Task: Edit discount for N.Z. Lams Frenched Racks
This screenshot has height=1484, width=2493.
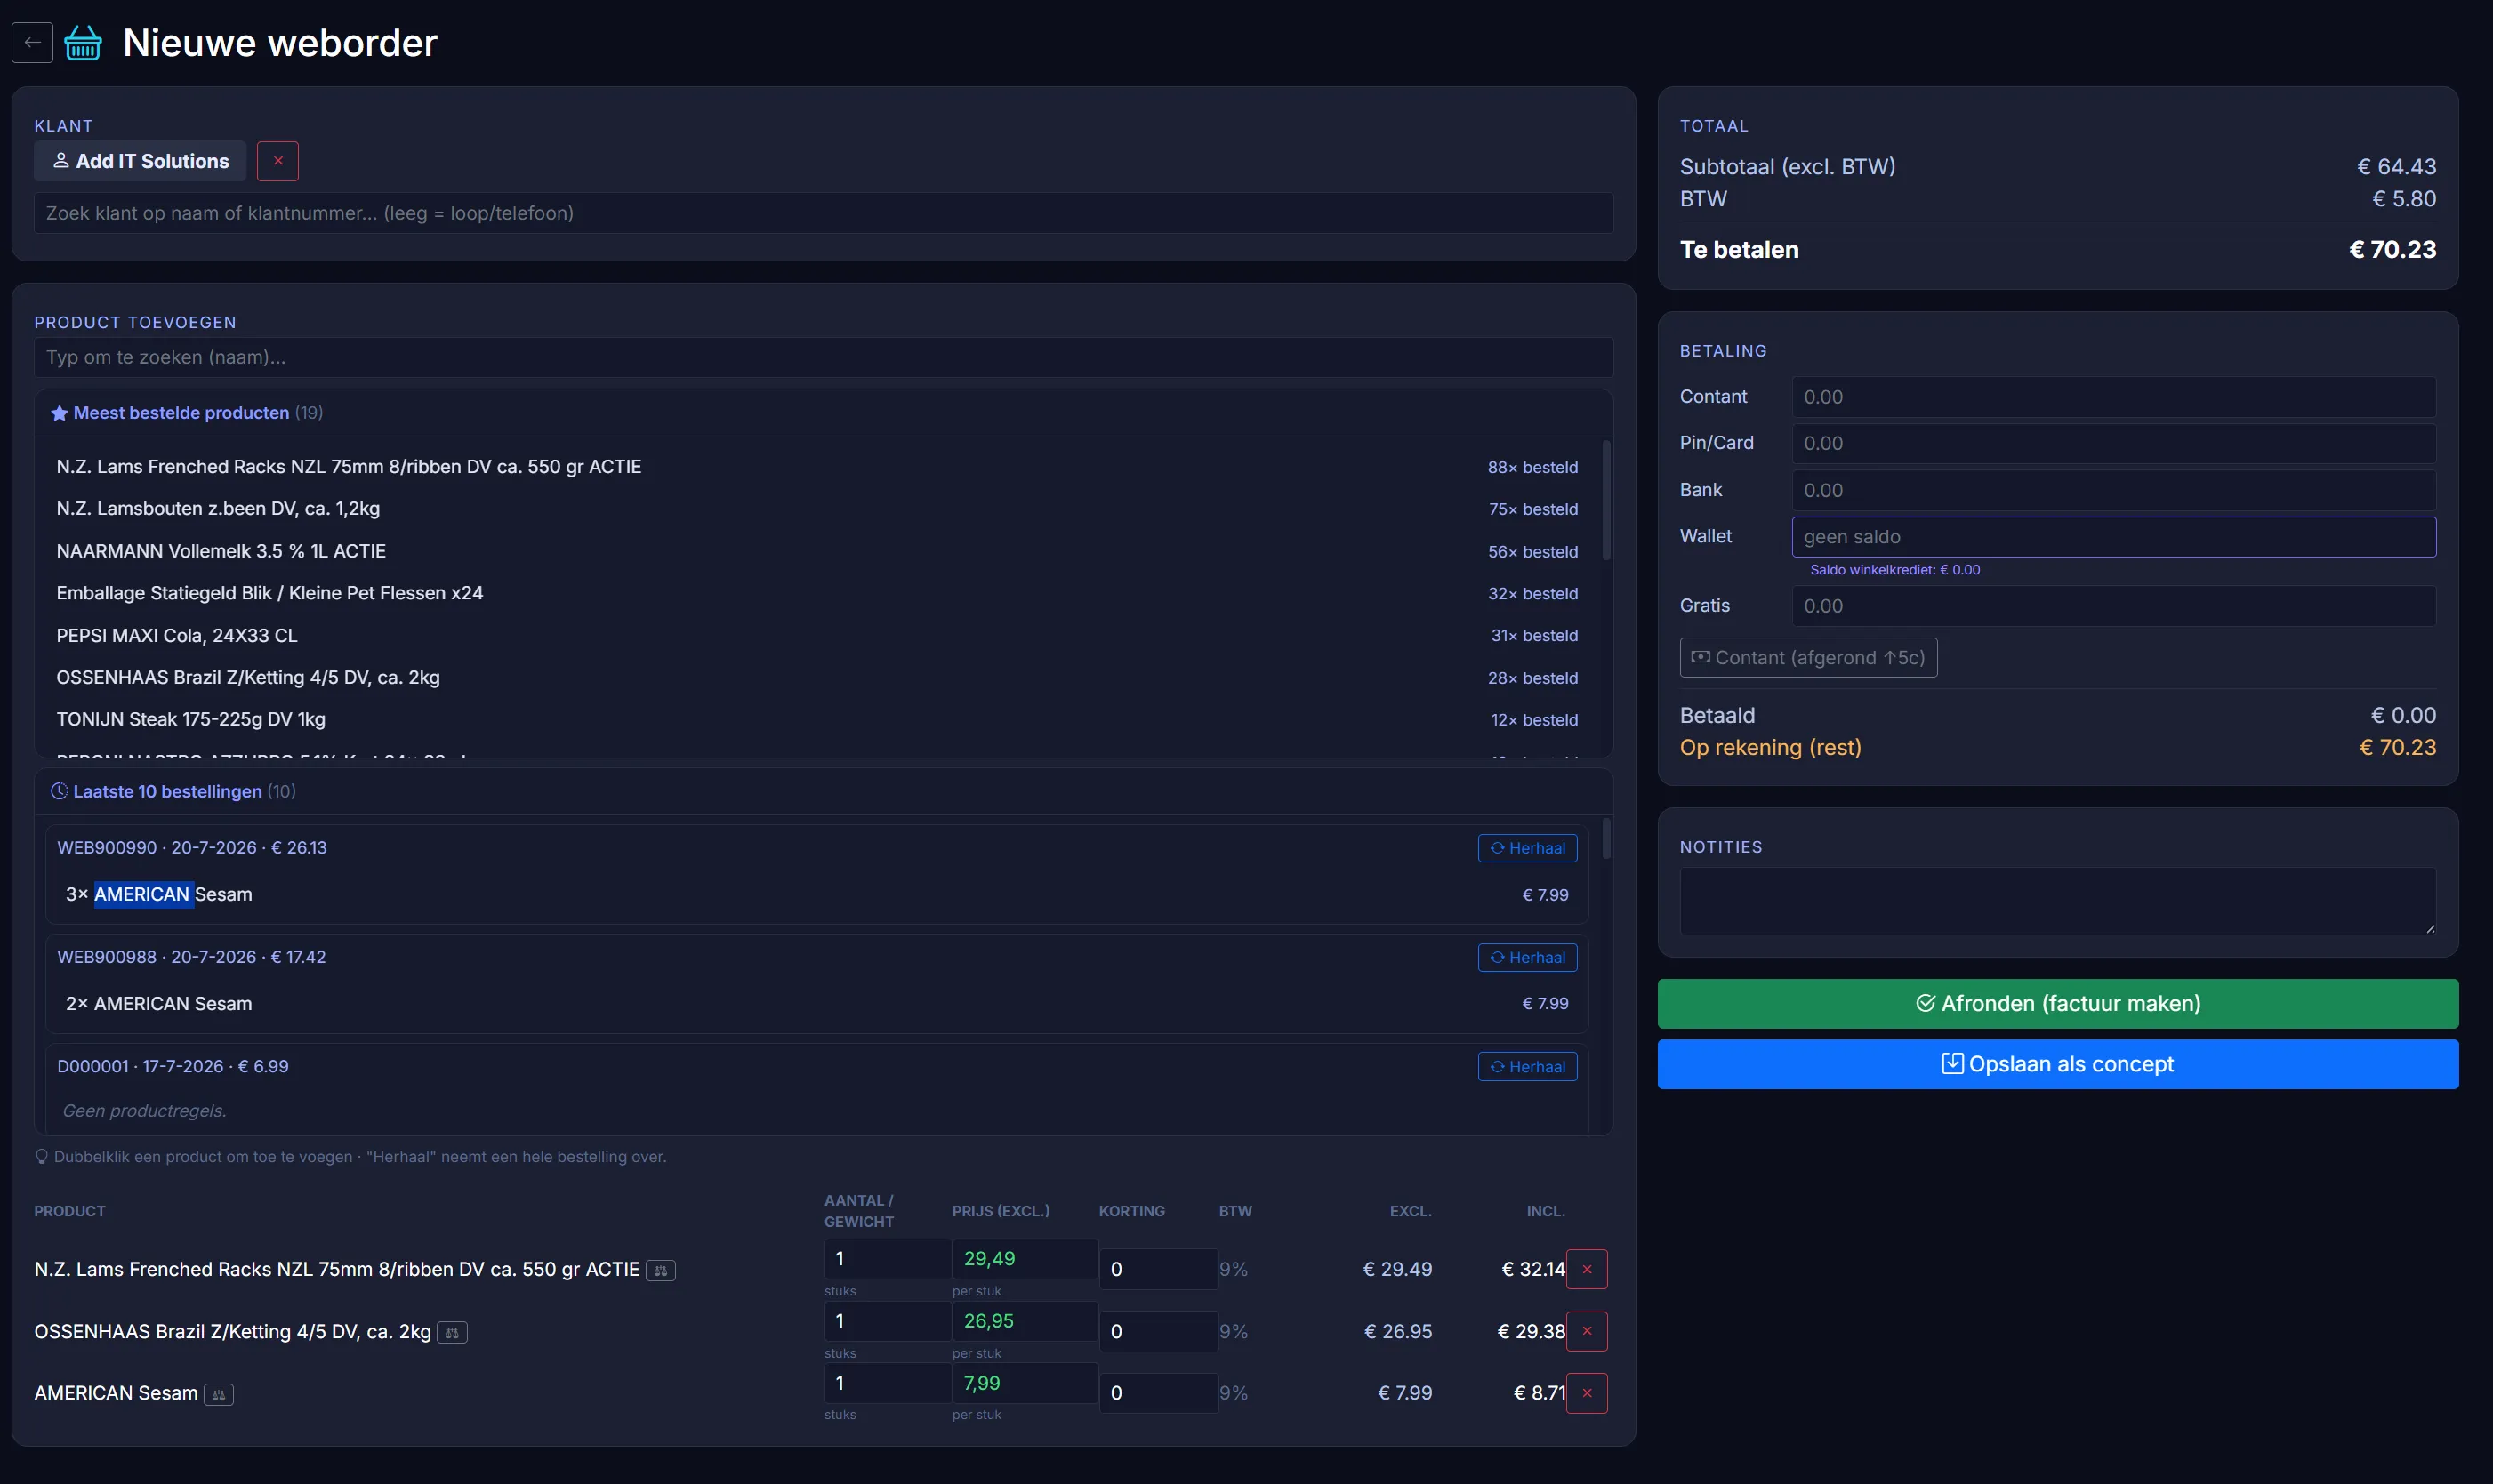Action: click(1158, 1269)
